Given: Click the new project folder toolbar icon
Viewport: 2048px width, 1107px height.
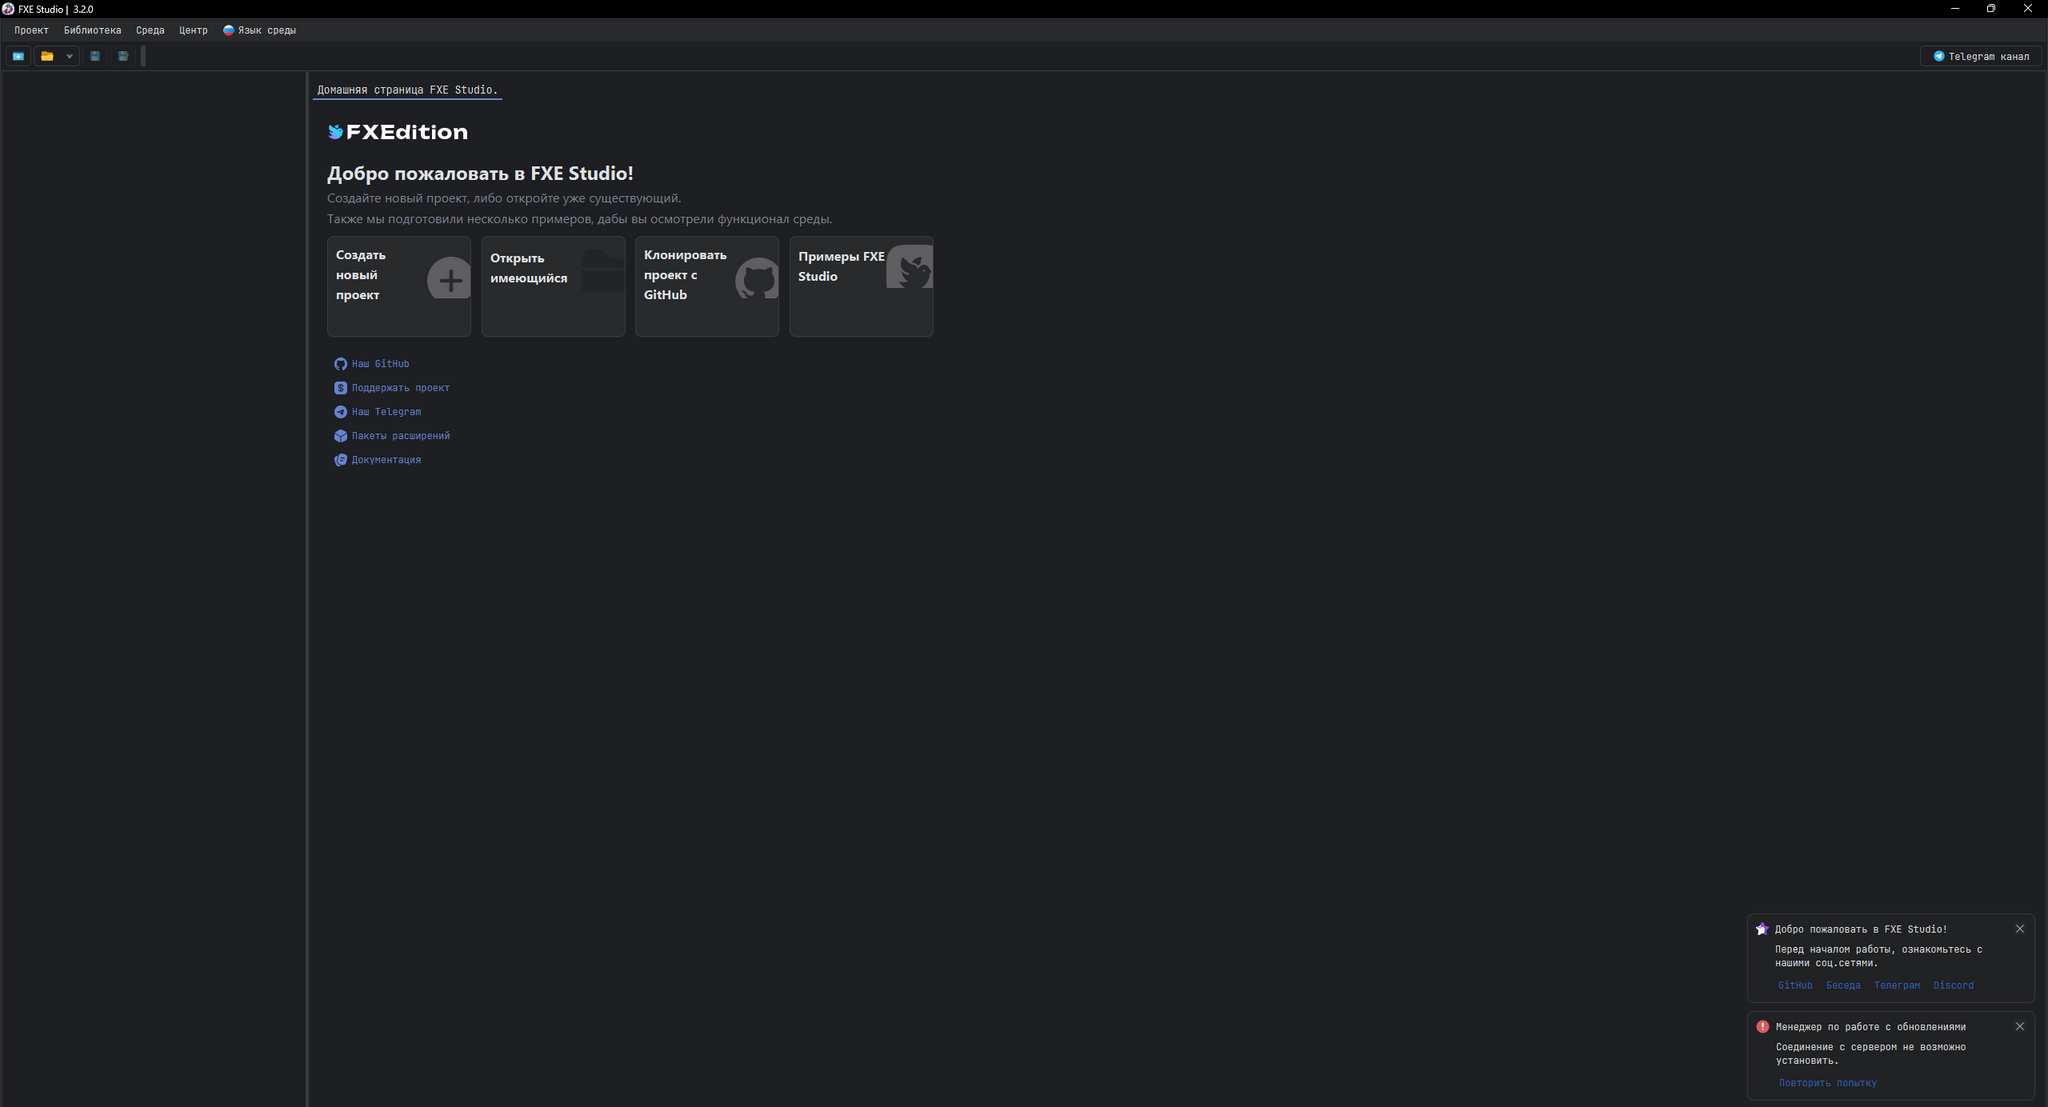Looking at the screenshot, I should [18, 56].
